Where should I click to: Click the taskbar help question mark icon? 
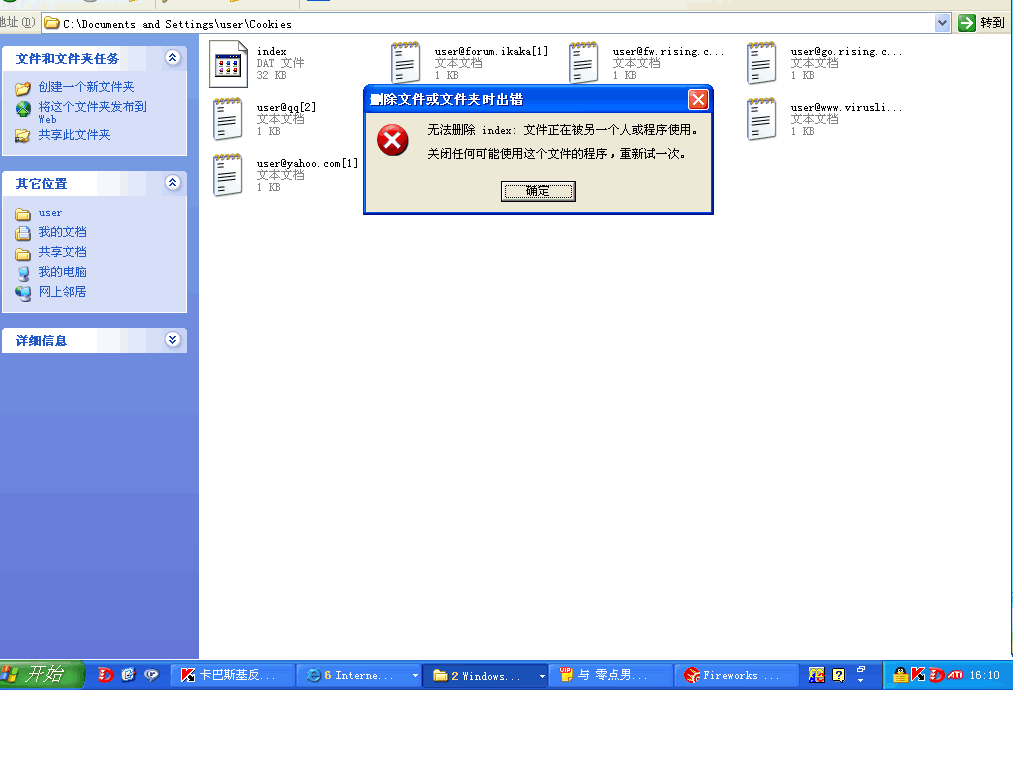coord(839,675)
